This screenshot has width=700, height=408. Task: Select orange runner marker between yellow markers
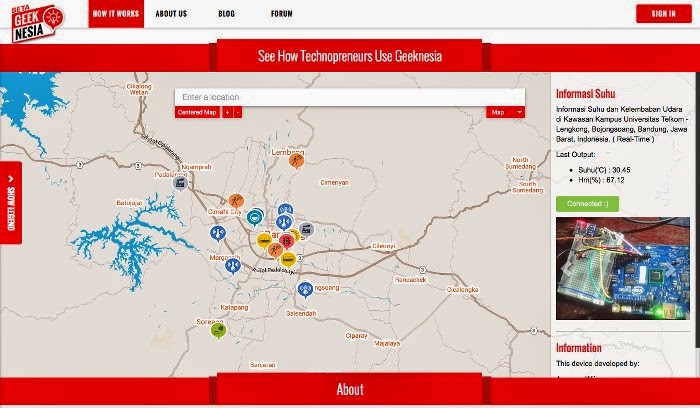tap(275, 250)
